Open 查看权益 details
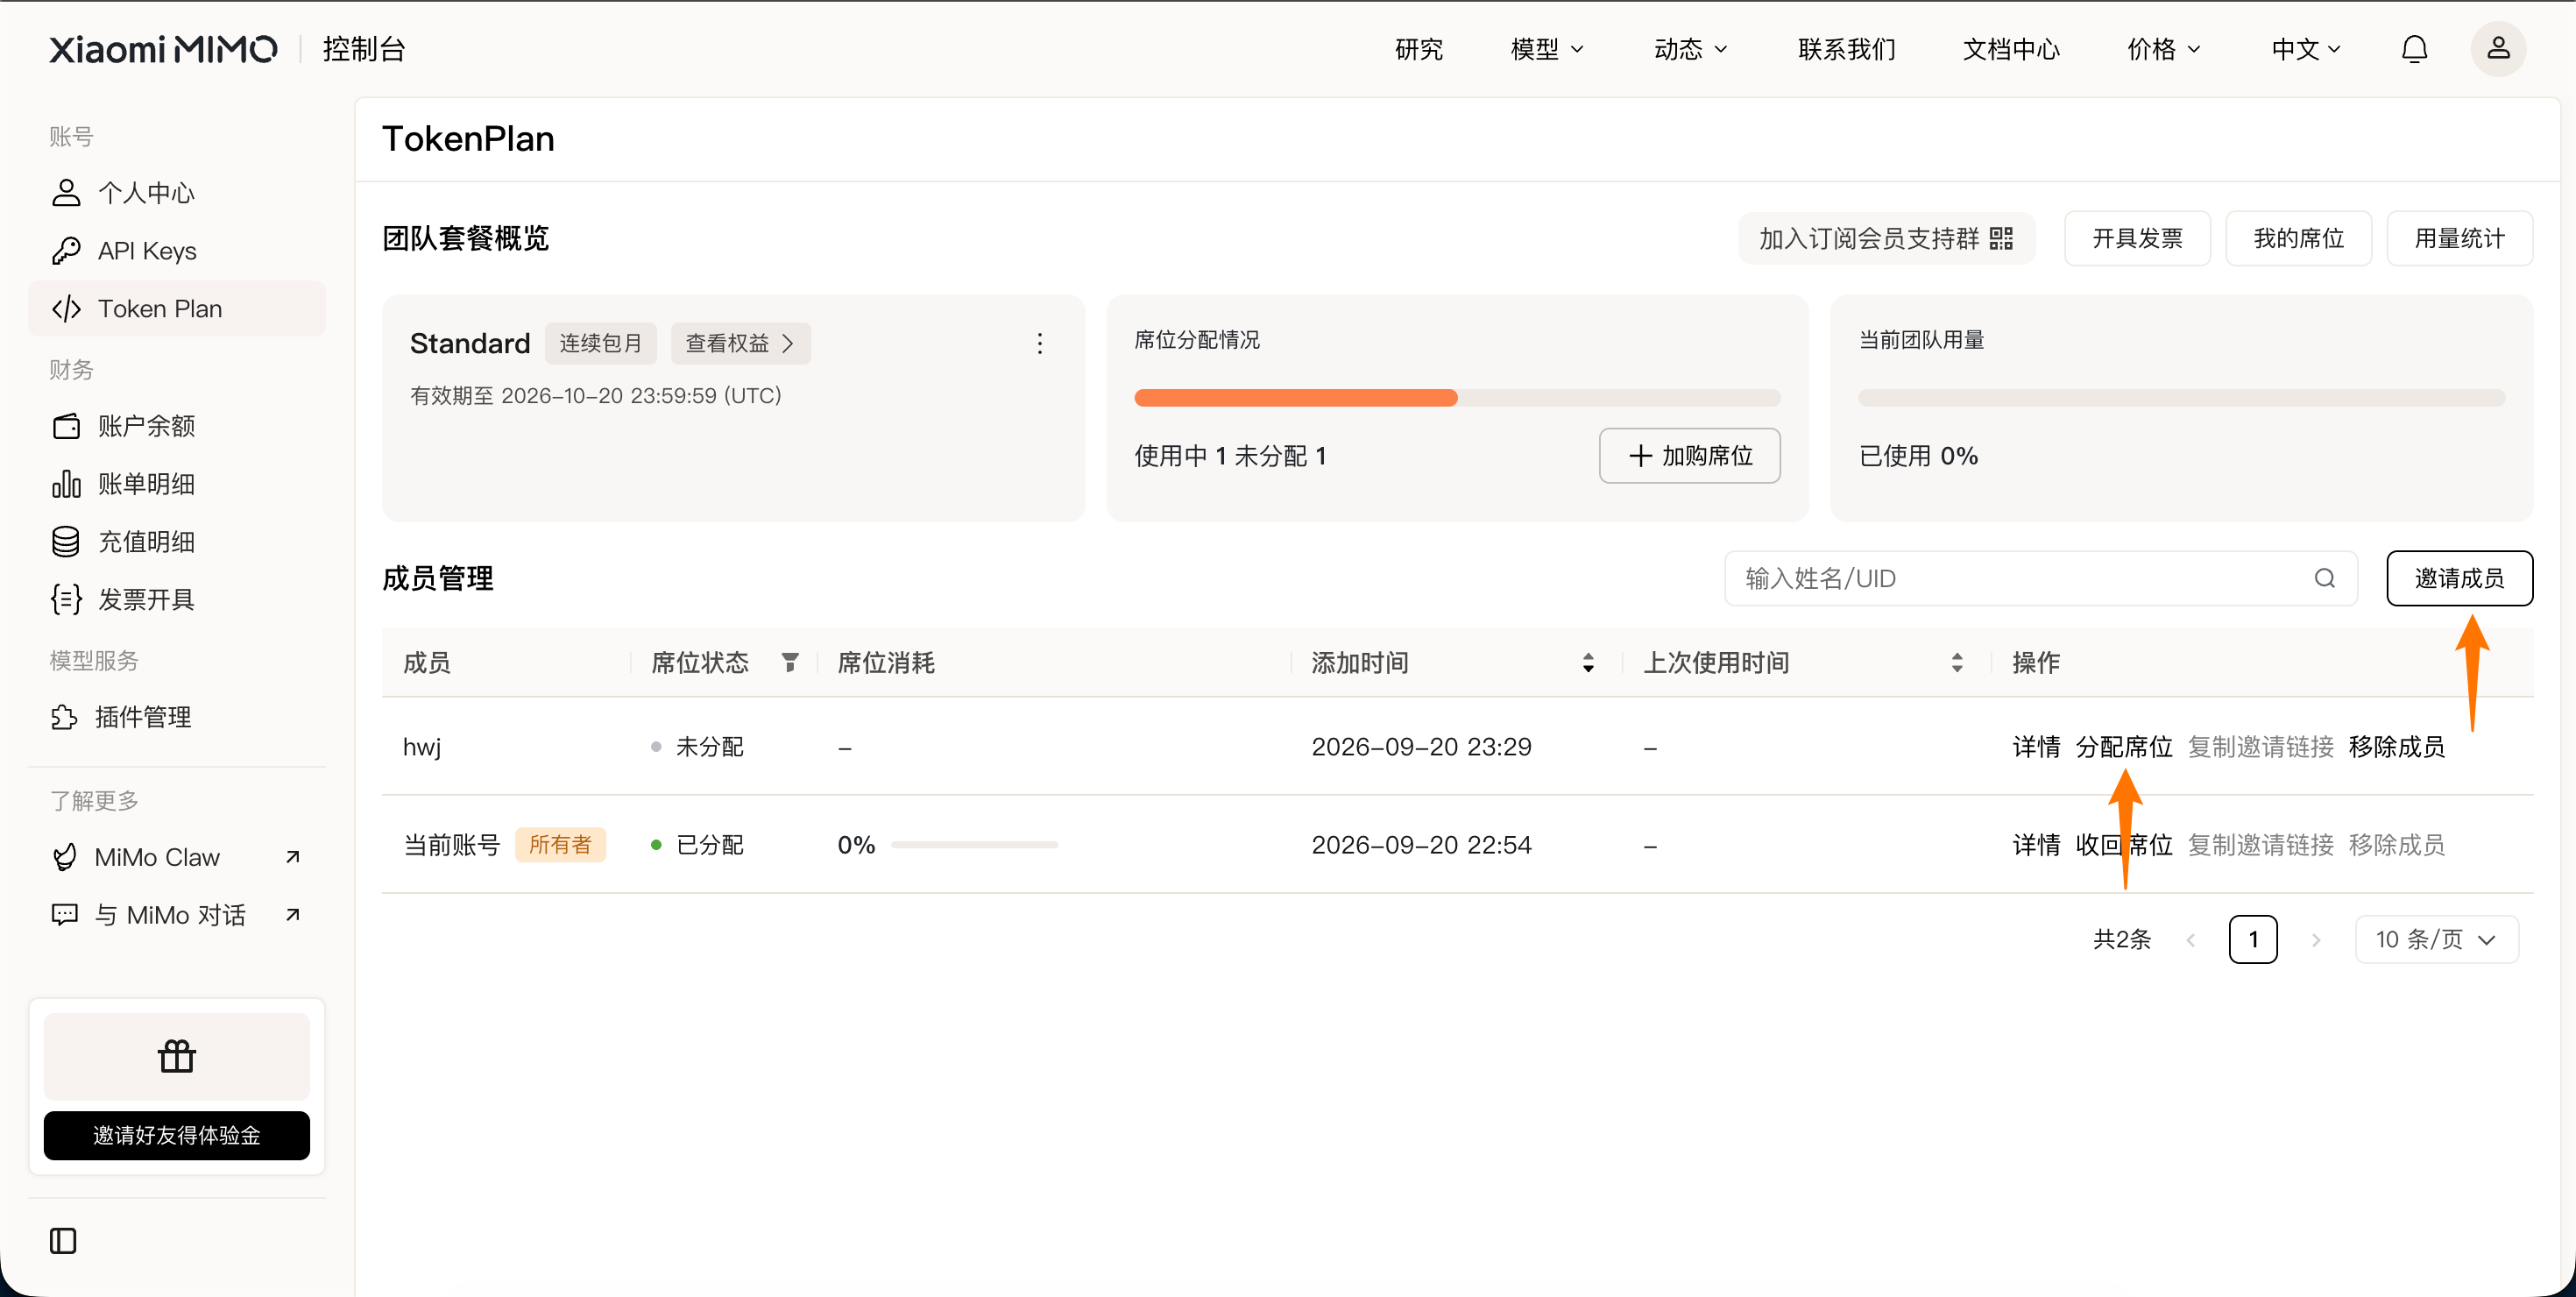Image resolution: width=2576 pixels, height=1297 pixels. point(740,343)
